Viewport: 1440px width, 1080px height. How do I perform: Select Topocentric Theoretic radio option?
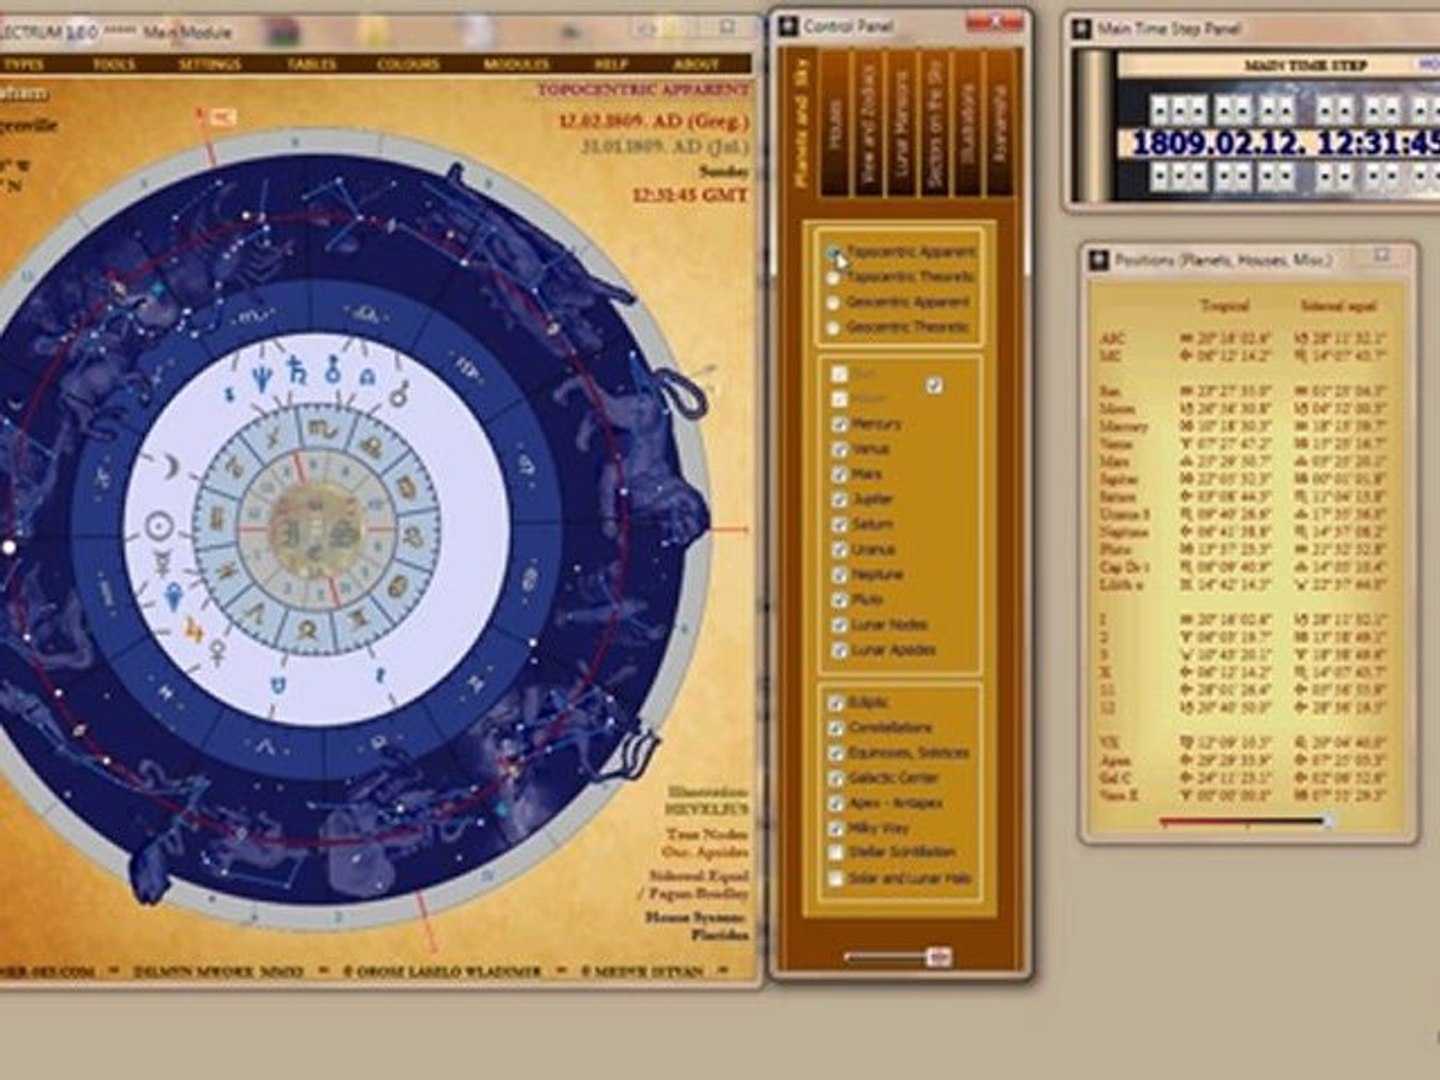point(833,277)
